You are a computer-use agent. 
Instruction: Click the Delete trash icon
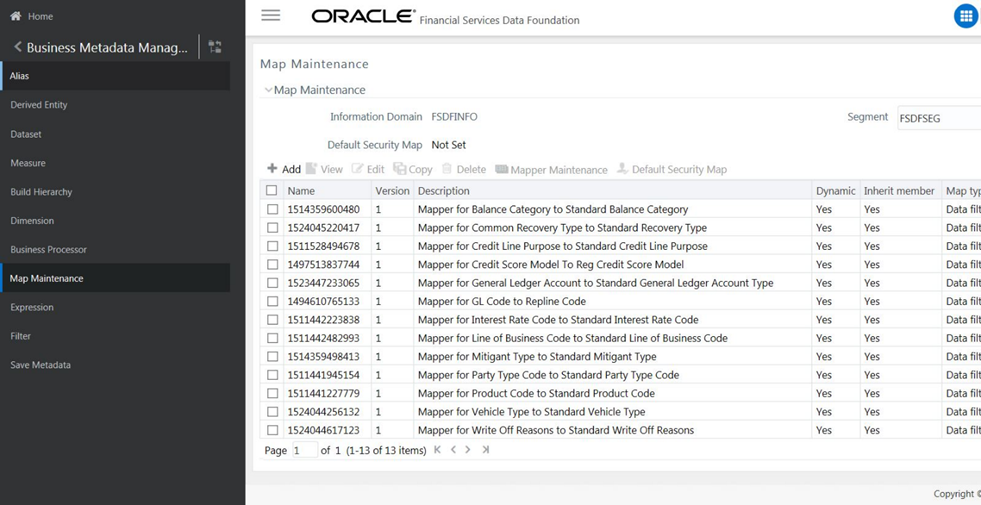click(447, 168)
